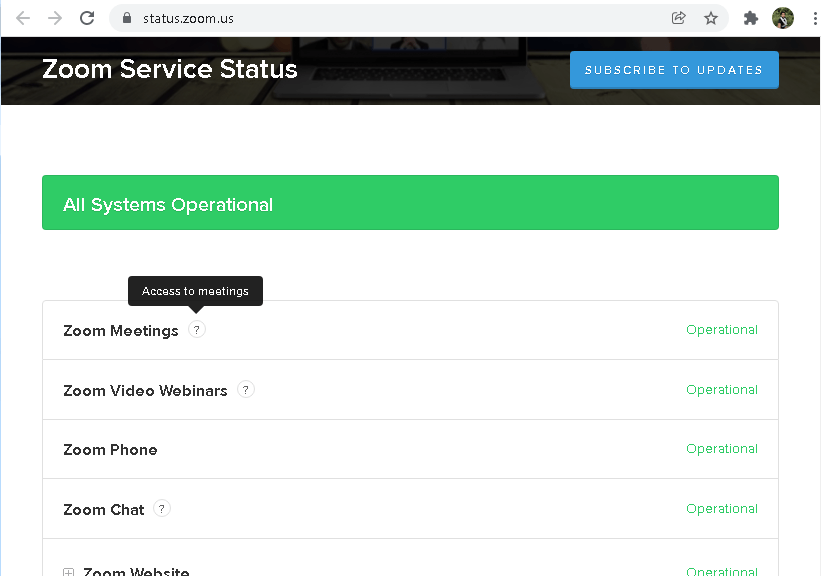The image size is (821, 576).
Task: Open the browser extensions puzzle icon
Action: (750, 18)
